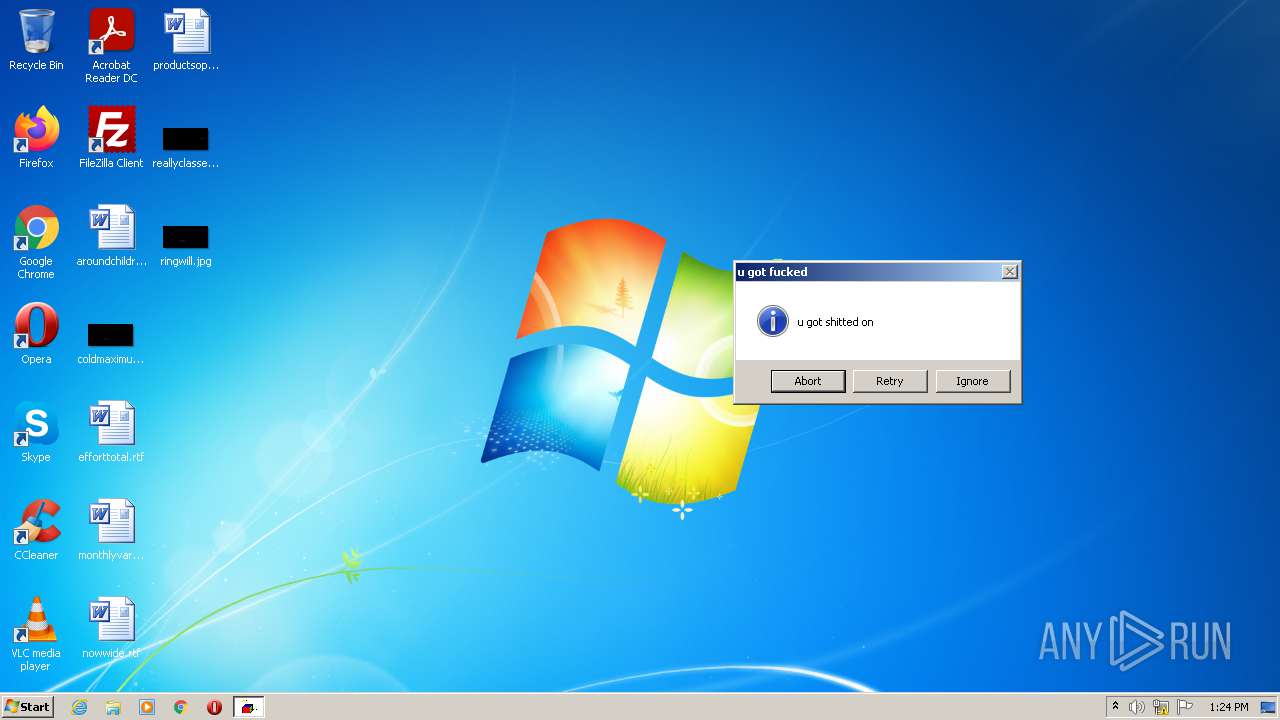Image resolution: width=1280 pixels, height=720 pixels.
Task: Select the reallyclasse file icon
Action: tap(186, 148)
